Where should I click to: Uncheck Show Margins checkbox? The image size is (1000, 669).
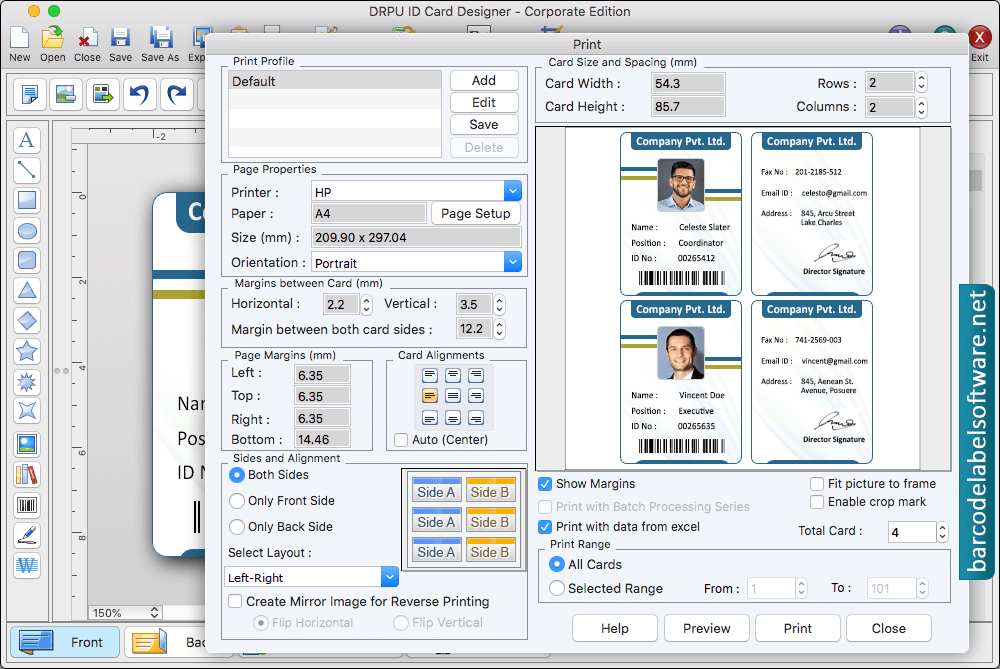545,484
